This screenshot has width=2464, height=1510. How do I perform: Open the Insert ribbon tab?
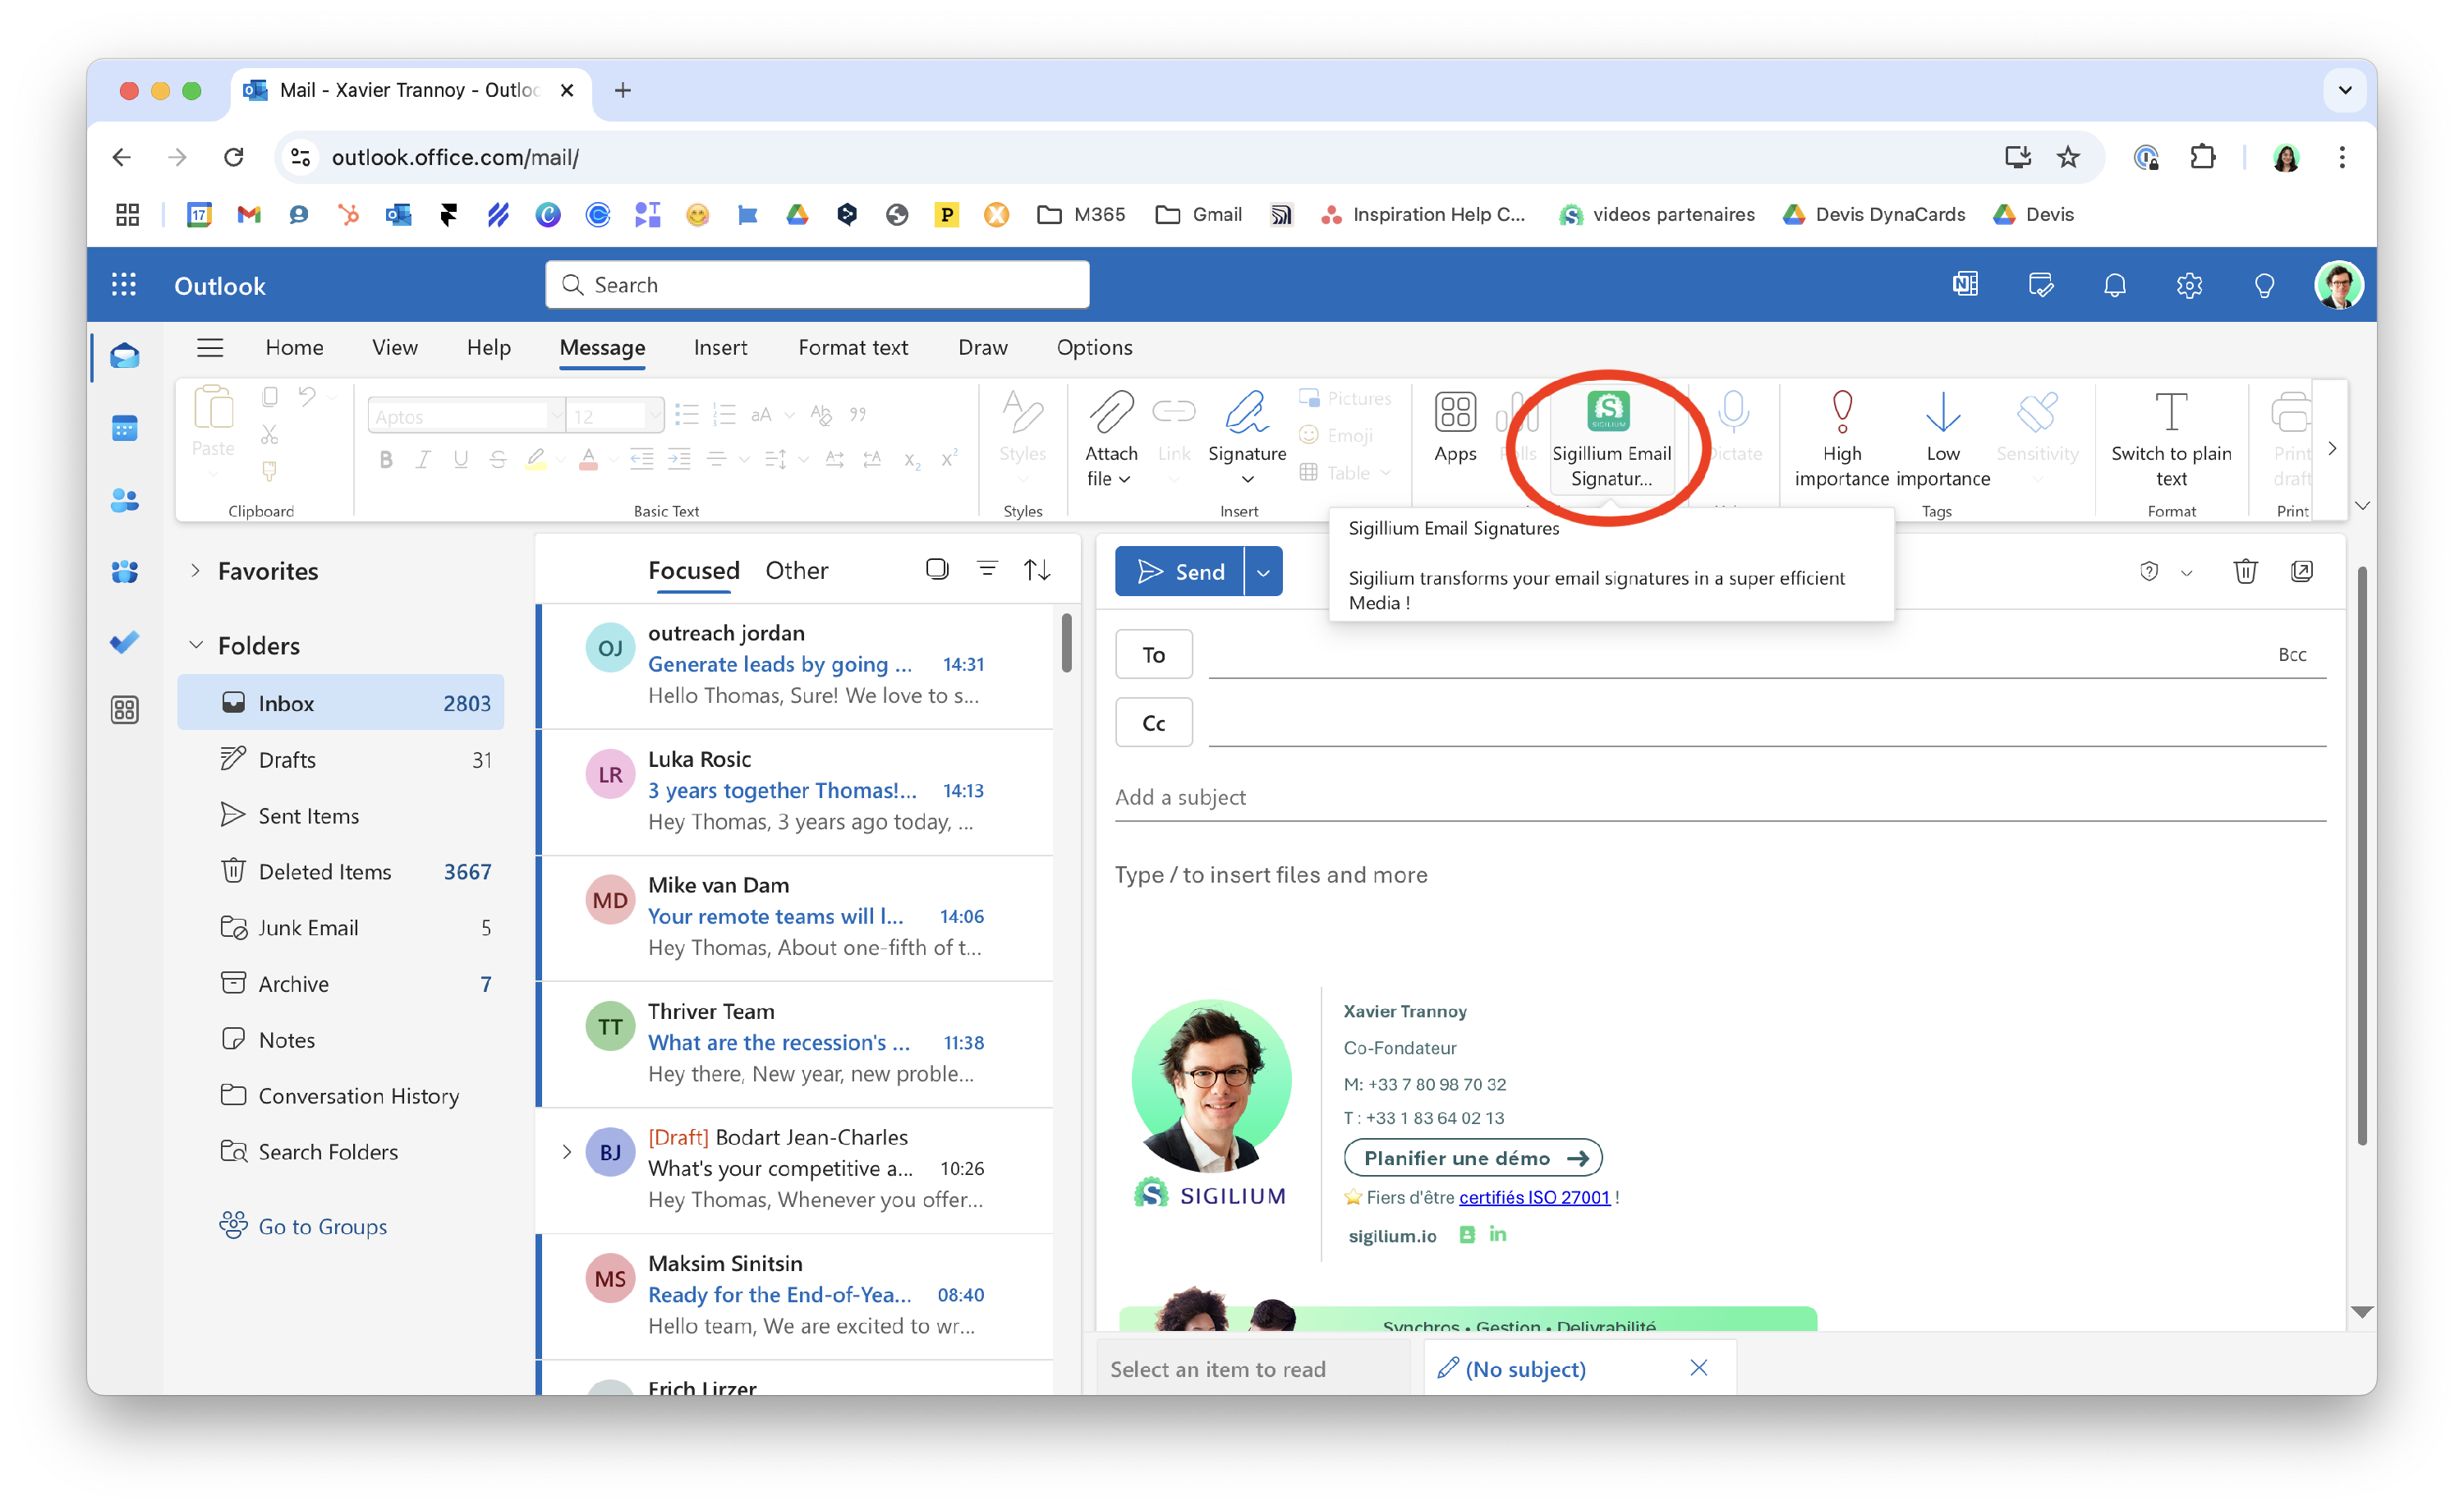coord(720,348)
